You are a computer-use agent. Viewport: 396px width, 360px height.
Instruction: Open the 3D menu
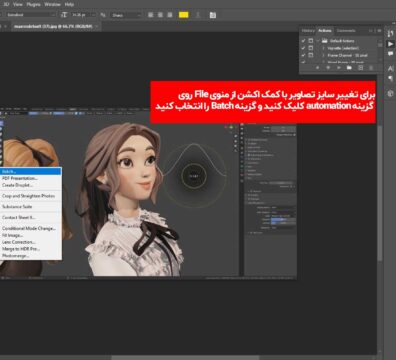pyautogui.click(x=6, y=4)
